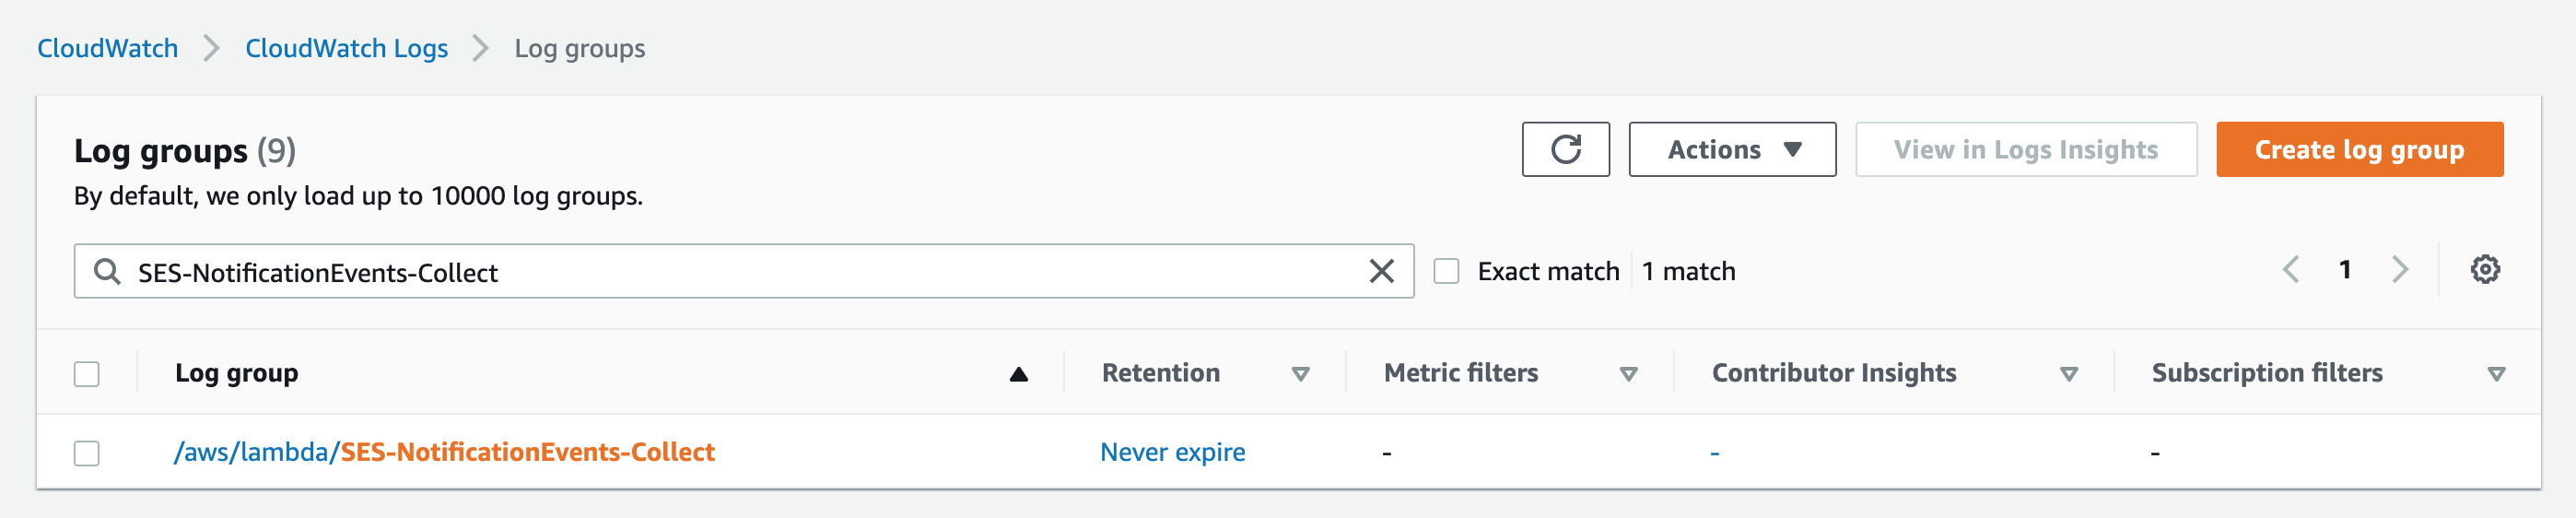The width and height of the screenshot is (2576, 518).
Task: Sort by Subscription filters column arrow
Action: point(2496,374)
